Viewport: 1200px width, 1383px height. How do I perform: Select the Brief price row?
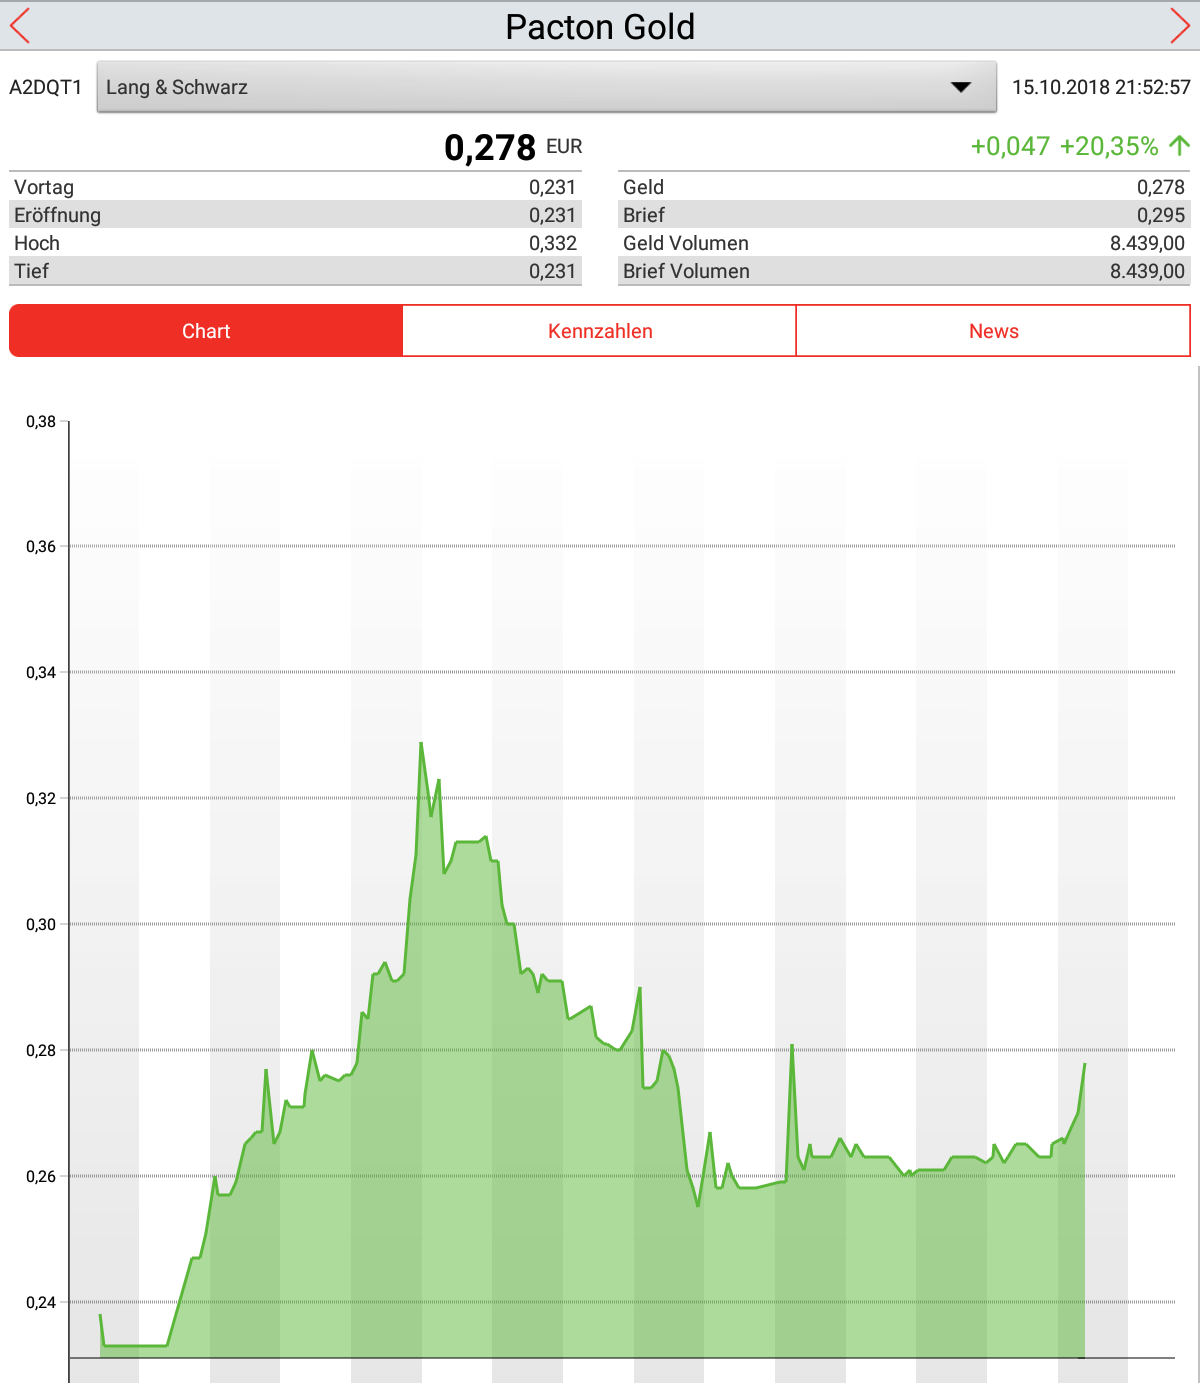[x=903, y=215]
